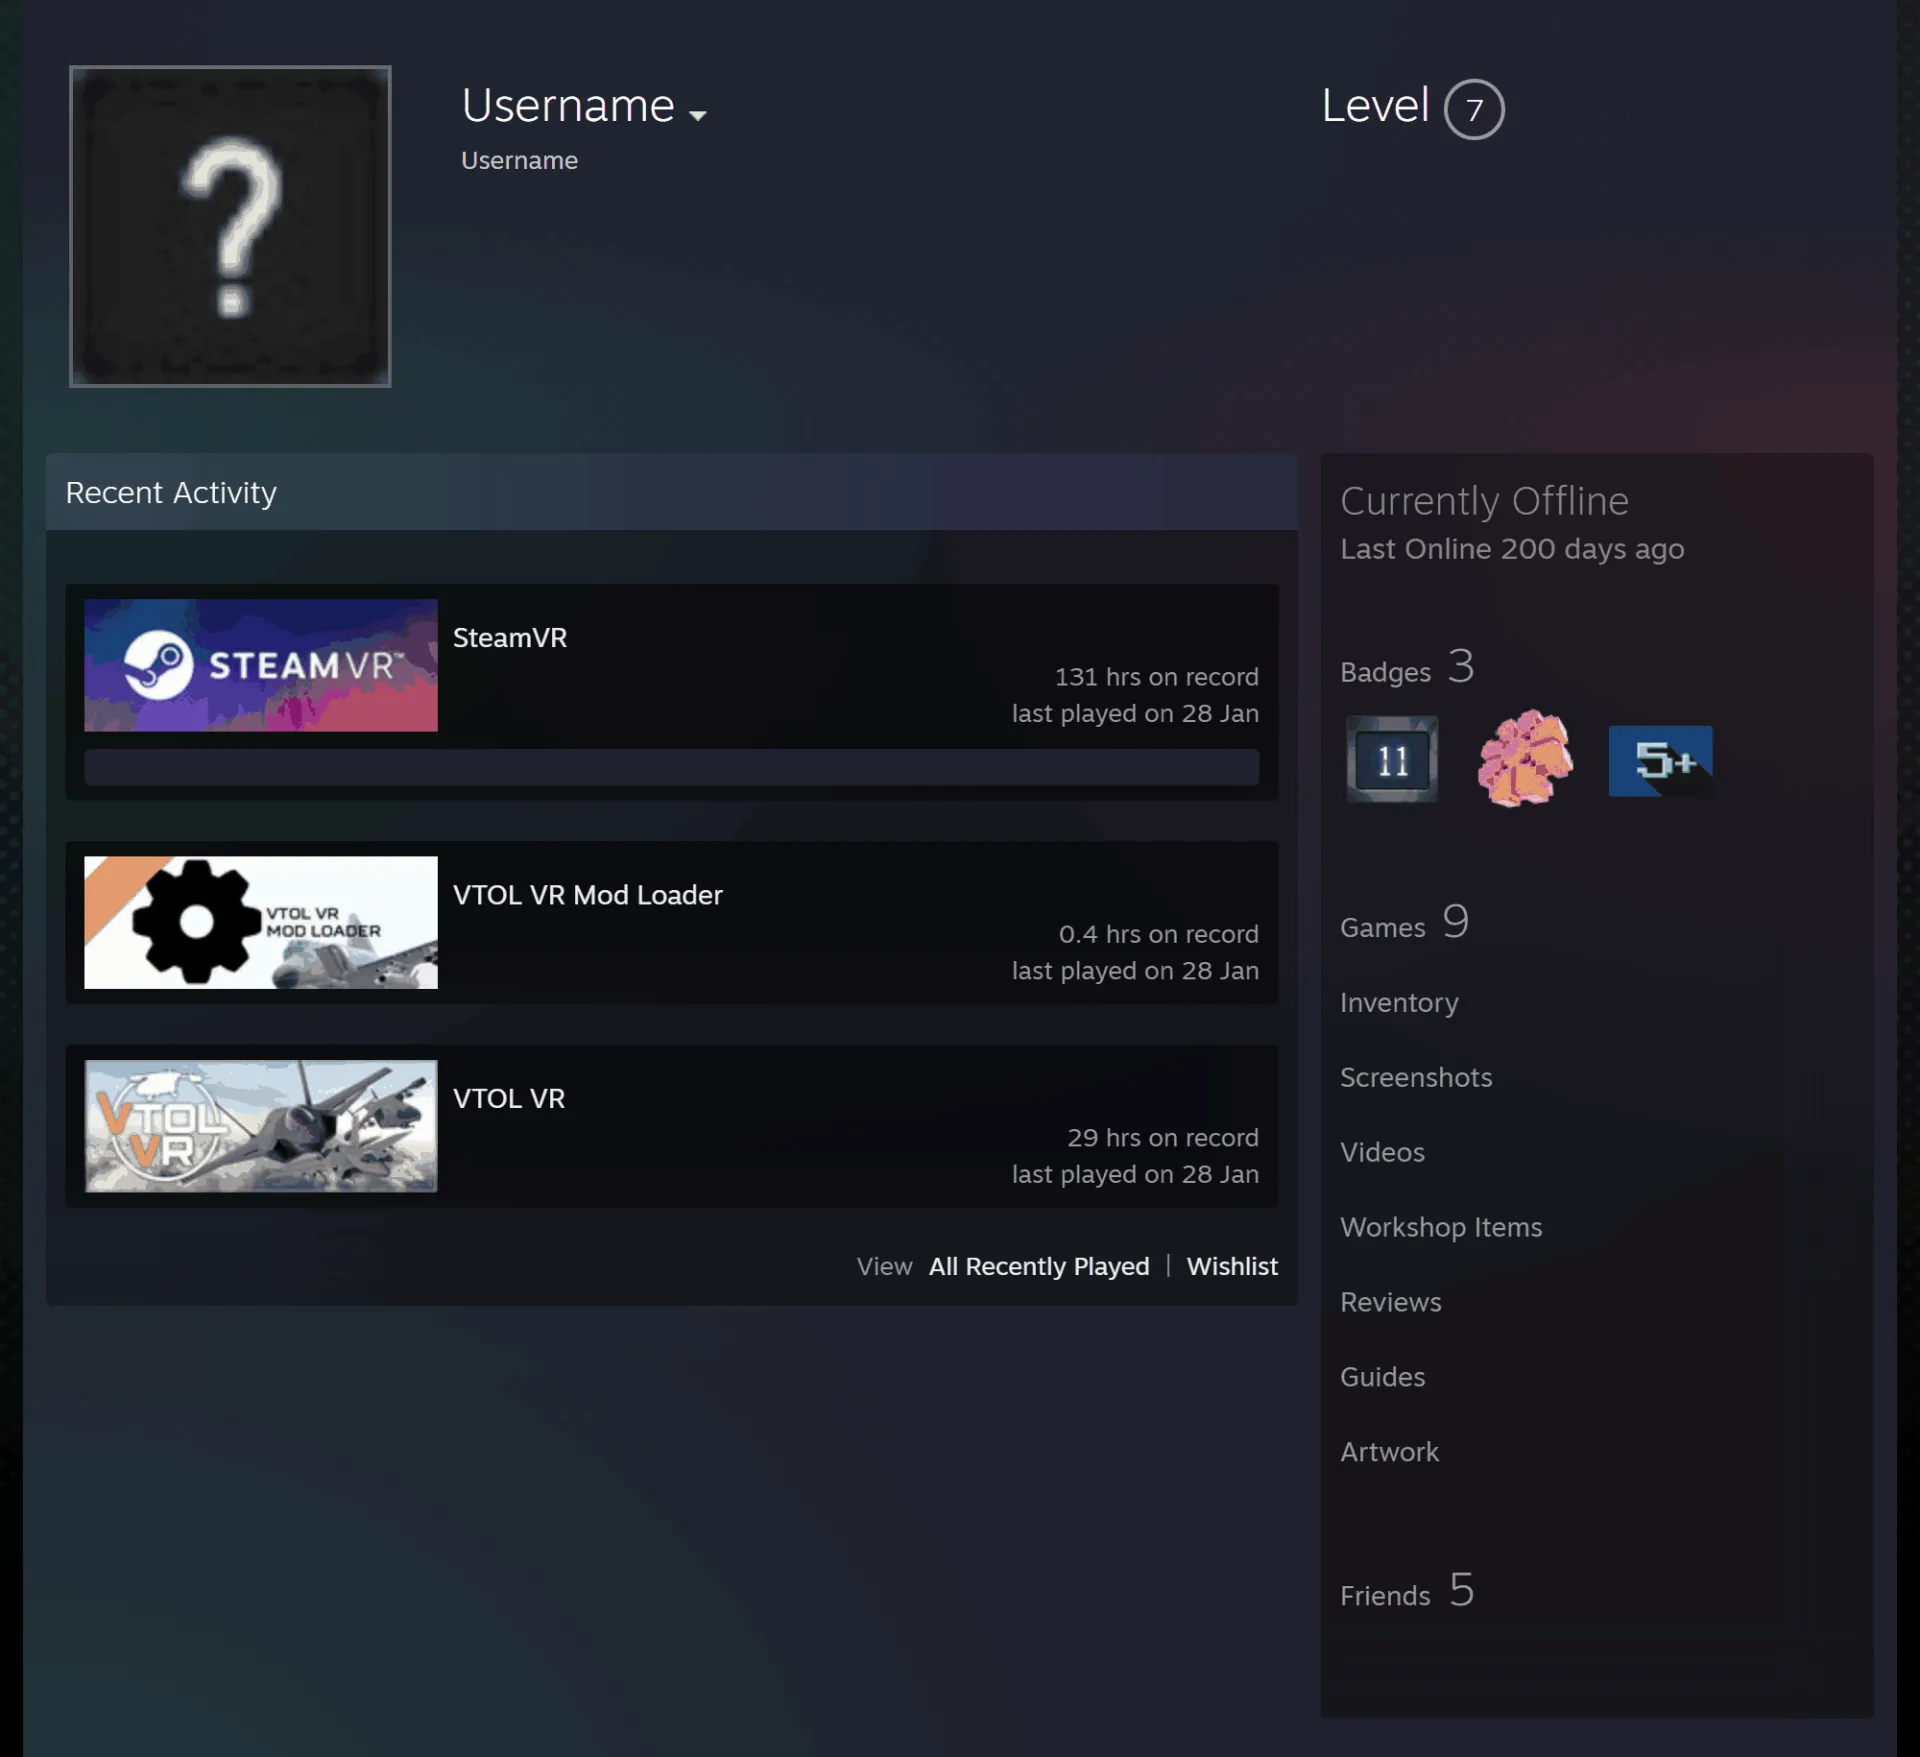Open the Friends 5 list
The height and width of the screenshot is (1757, 1920).
pyautogui.click(x=1407, y=1591)
